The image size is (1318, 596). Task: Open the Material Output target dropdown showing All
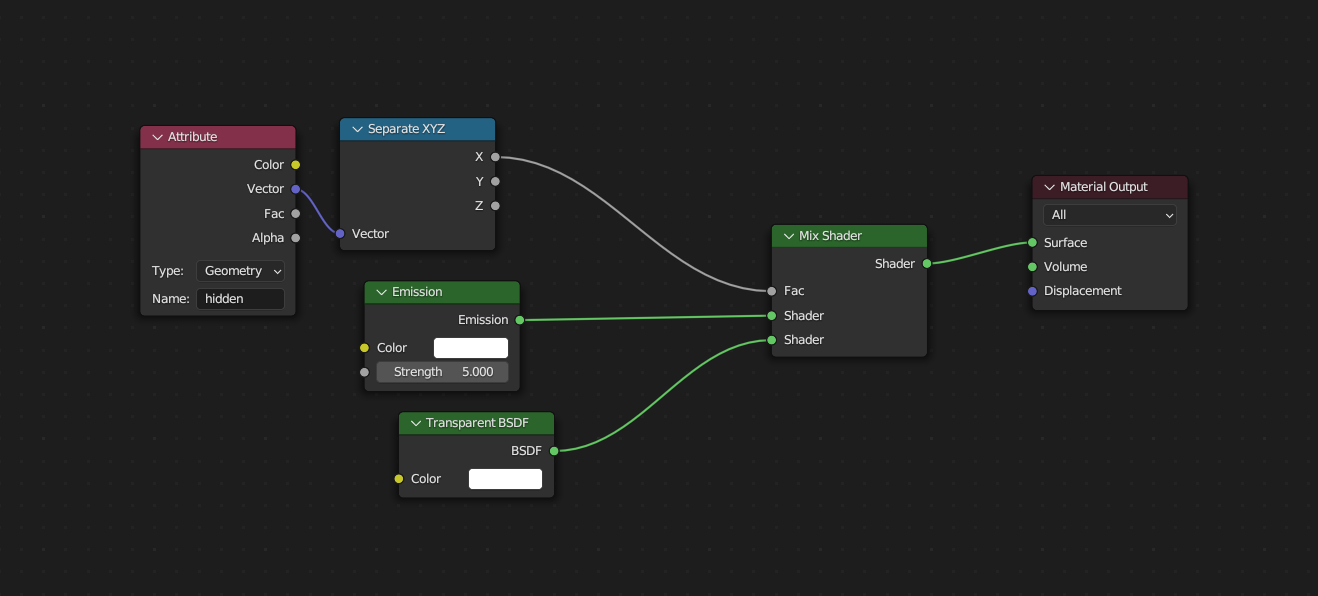tap(1110, 215)
